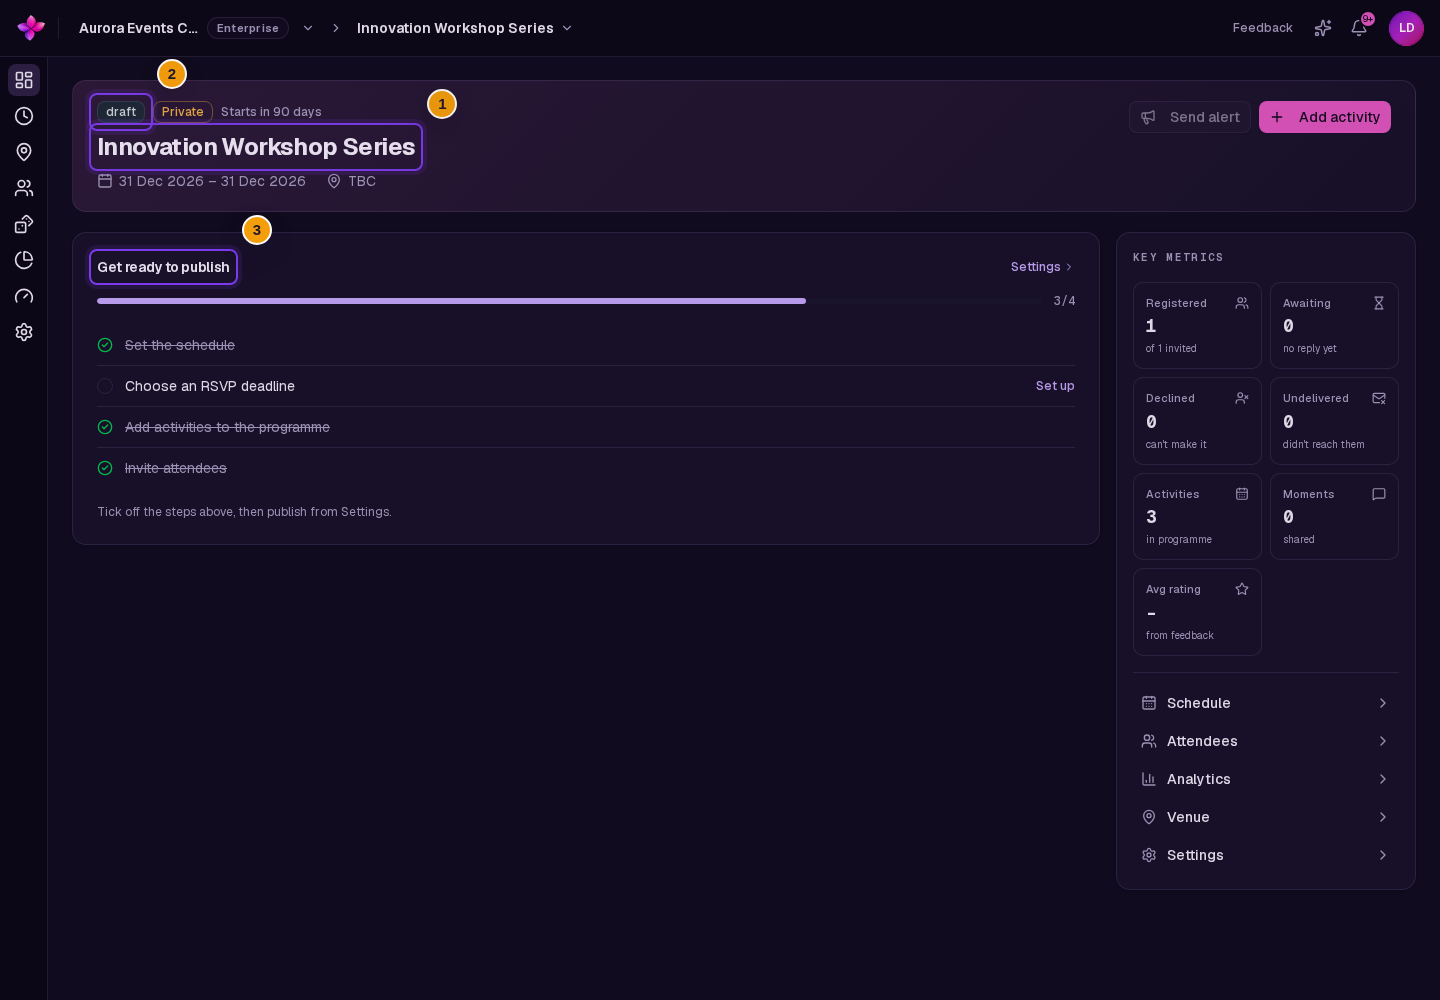The width and height of the screenshot is (1440, 1000).
Task: Click the Add activity button
Action: [x=1325, y=117]
